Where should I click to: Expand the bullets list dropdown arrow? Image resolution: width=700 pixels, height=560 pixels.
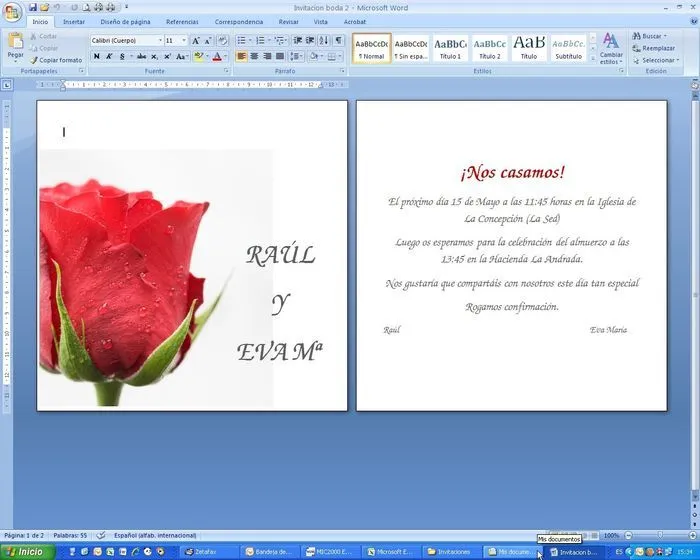tap(250, 41)
